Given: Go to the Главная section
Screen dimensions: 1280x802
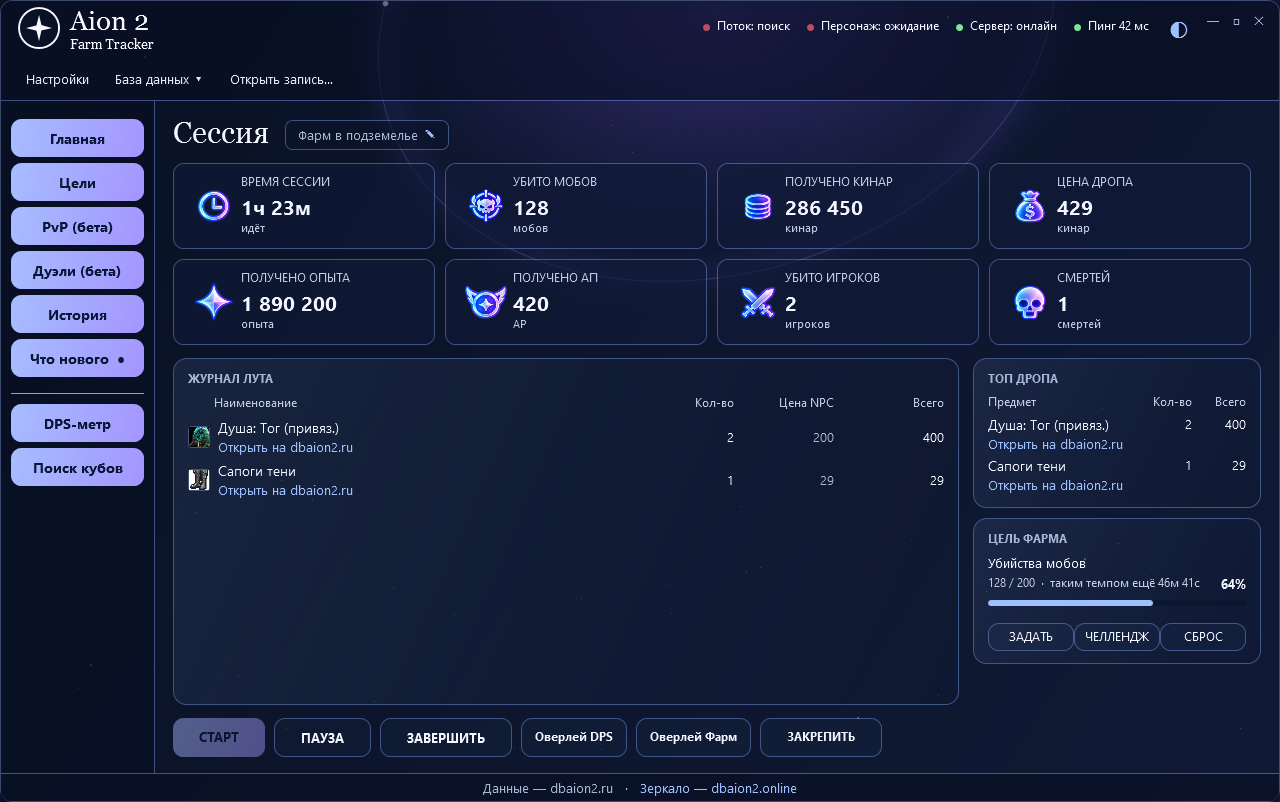Looking at the screenshot, I should (77, 139).
